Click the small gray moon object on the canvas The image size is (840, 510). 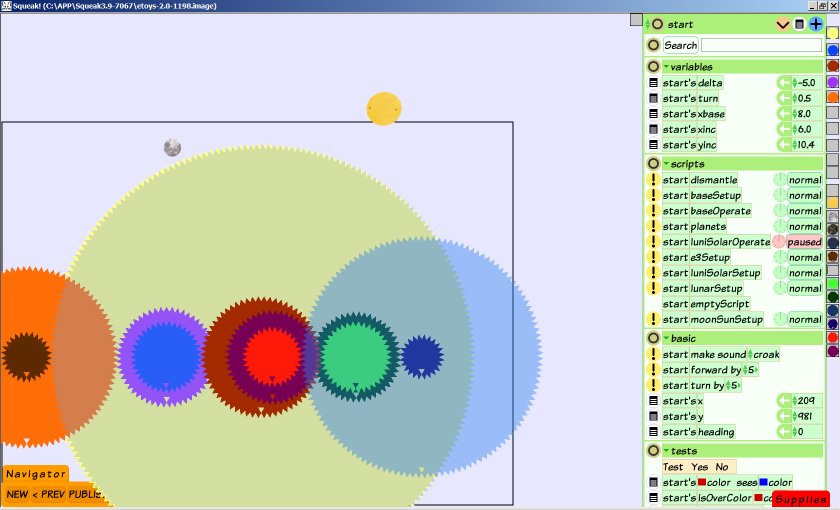click(172, 147)
